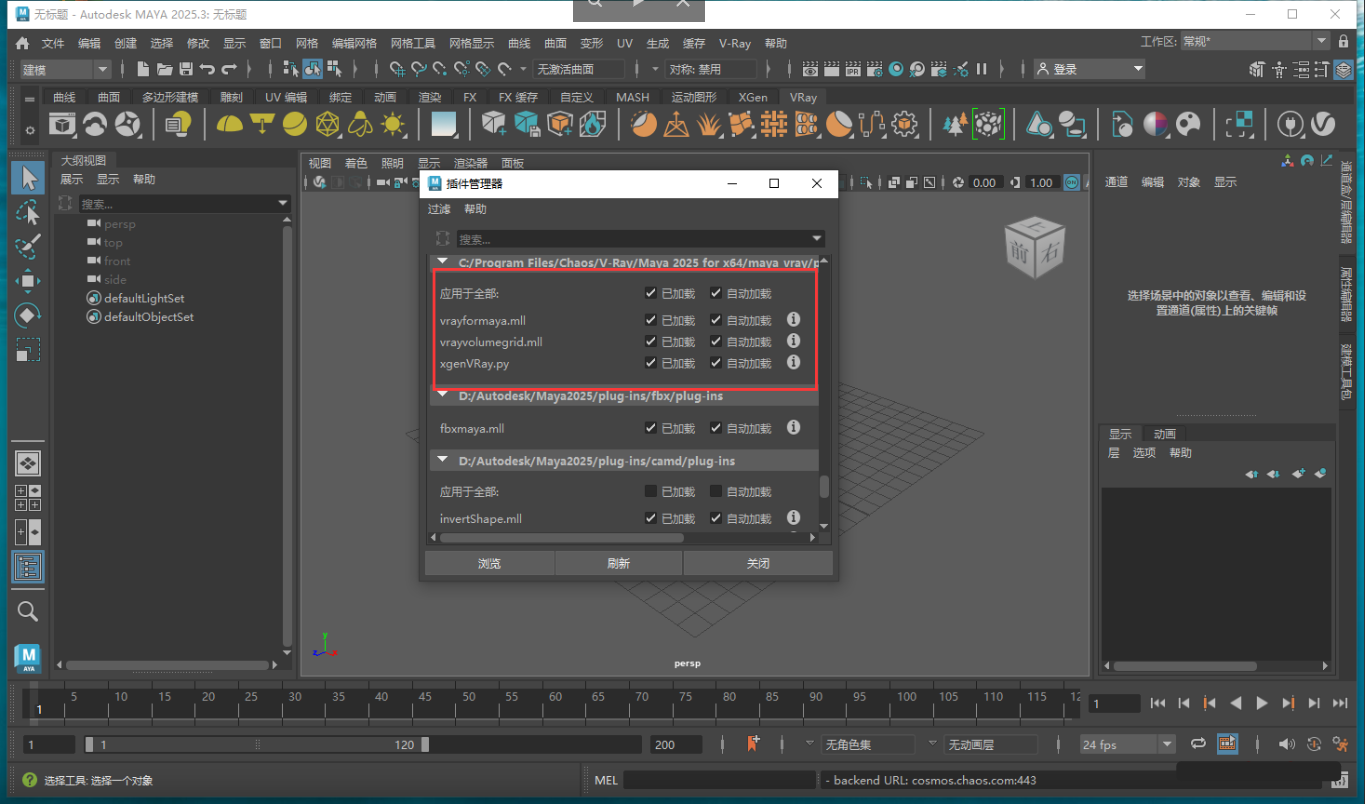This screenshot has height=804, width=1365.
Task: Open the V-Ray menu in menu bar
Action: (735, 43)
